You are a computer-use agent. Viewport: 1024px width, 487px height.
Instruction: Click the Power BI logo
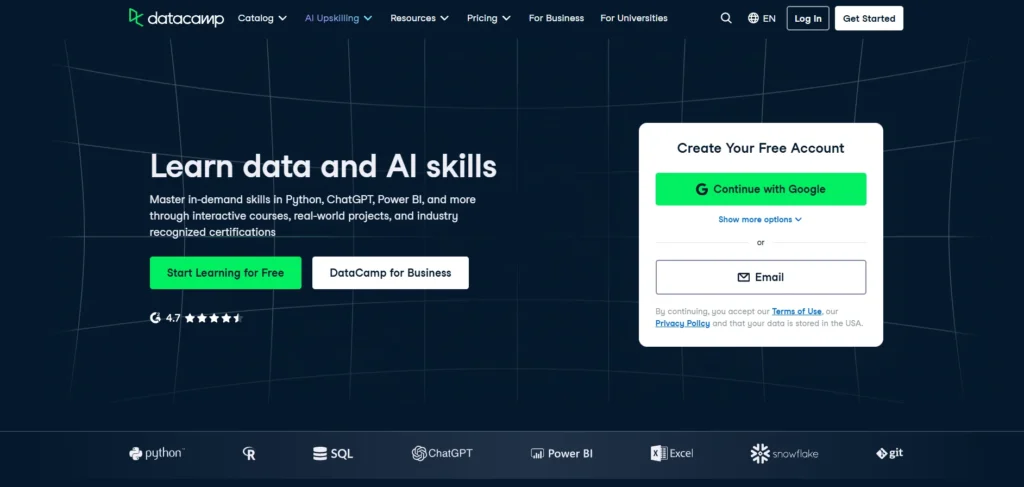[x=562, y=454]
